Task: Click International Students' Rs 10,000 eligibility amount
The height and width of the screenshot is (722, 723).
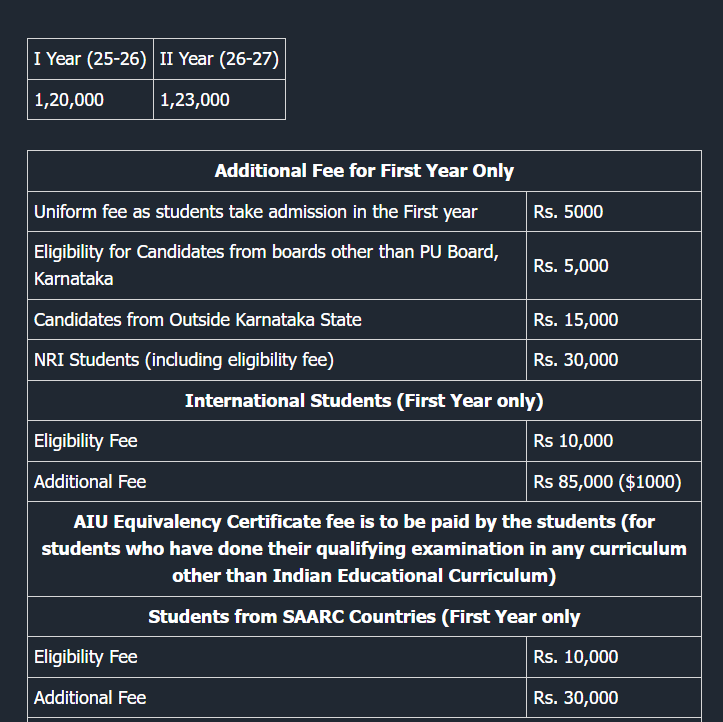Action: coord(574,441)
